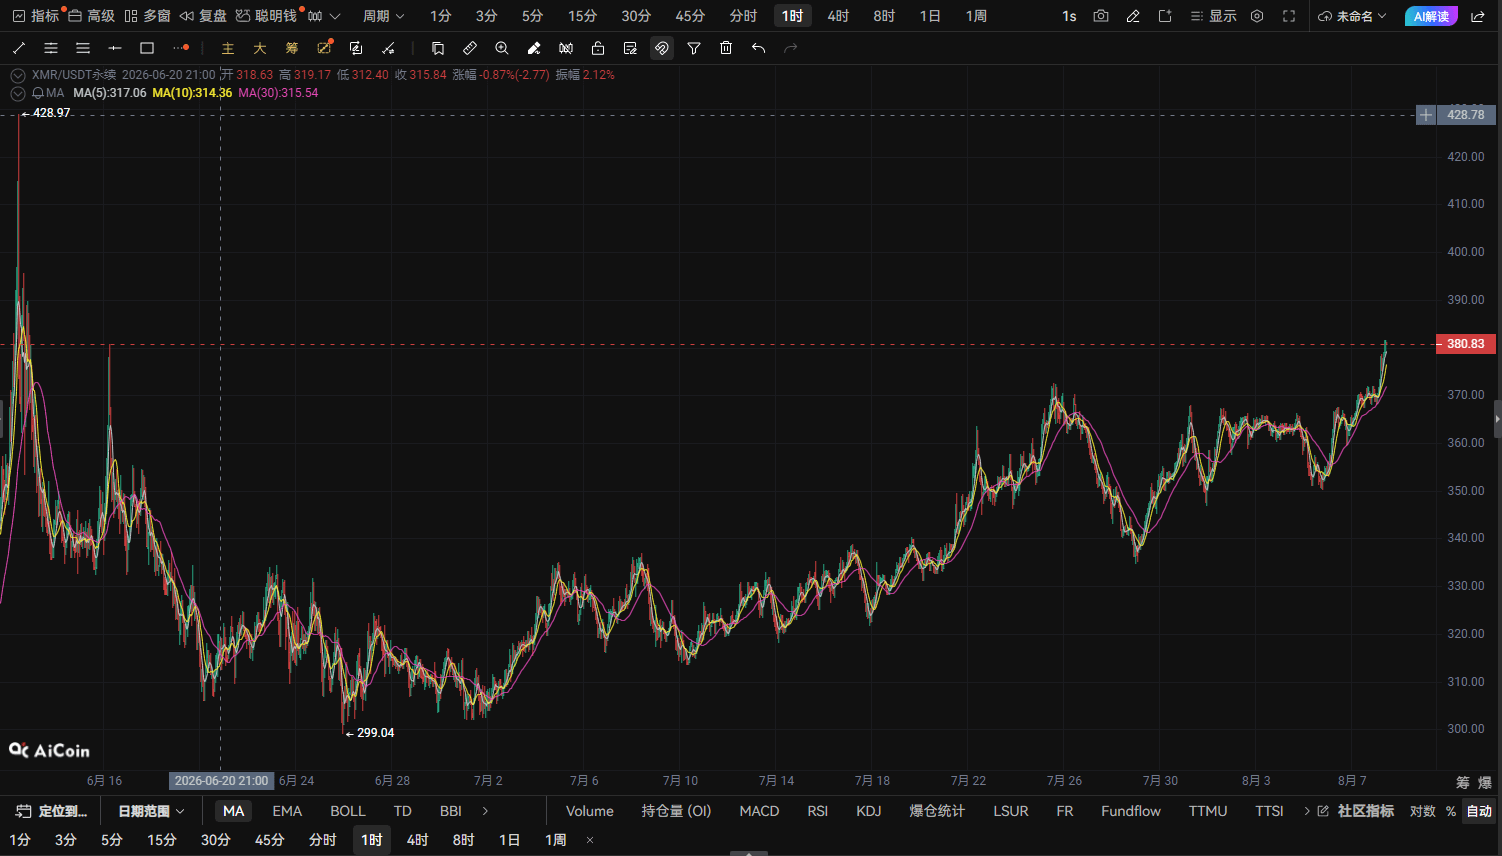Viewport: 1502px width, 856px height.
Task: Click the 主 main-force indicator icon
Action: pyautogui.click(x=228, y=48)
